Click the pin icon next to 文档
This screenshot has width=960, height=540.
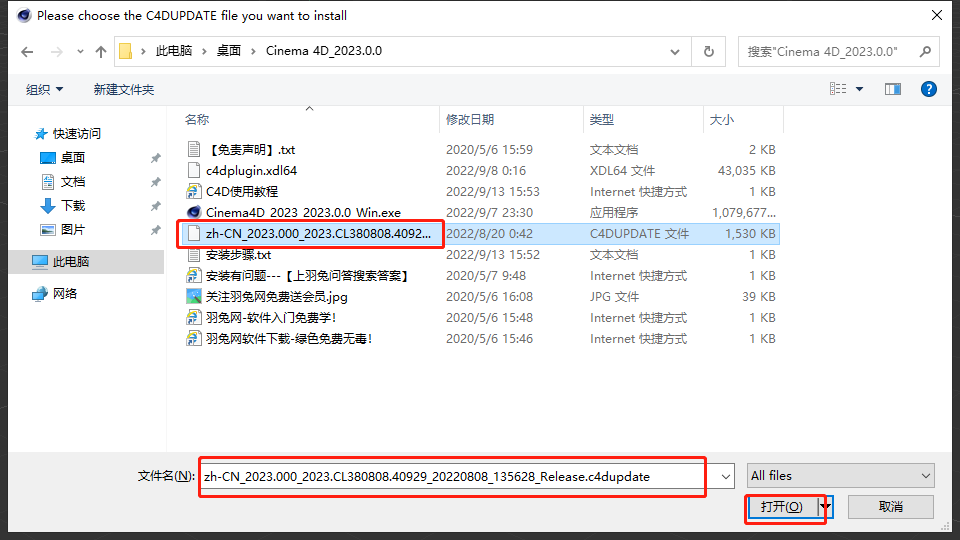tap(156, 182)
